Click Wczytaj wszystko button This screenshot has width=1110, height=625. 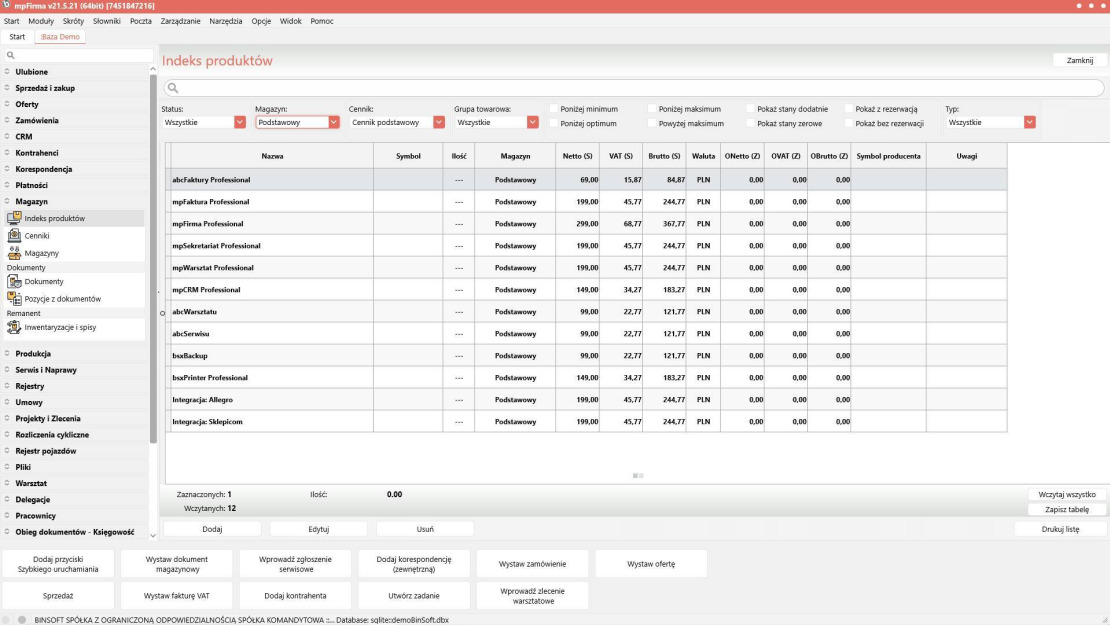coord(1067,495)
